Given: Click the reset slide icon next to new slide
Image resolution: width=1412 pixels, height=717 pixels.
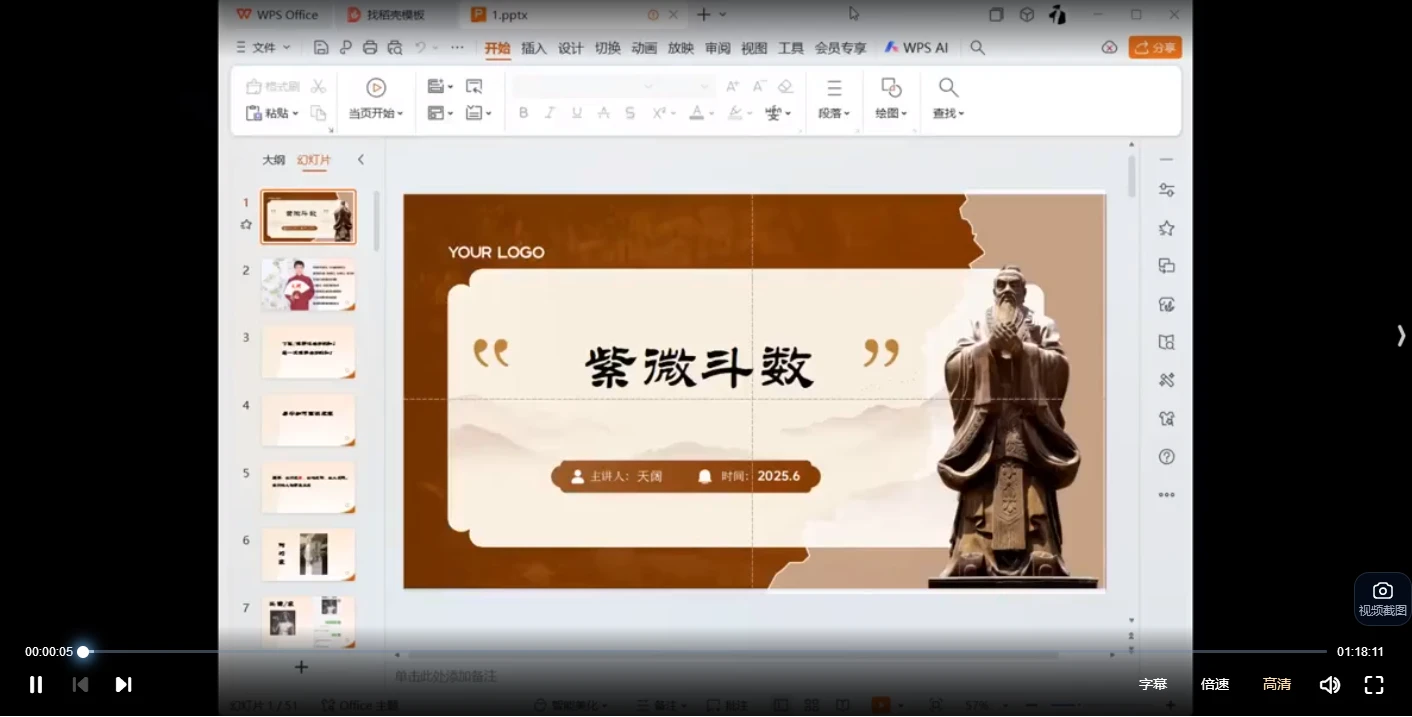Looking at the screenshot, I should click(474, 87).
